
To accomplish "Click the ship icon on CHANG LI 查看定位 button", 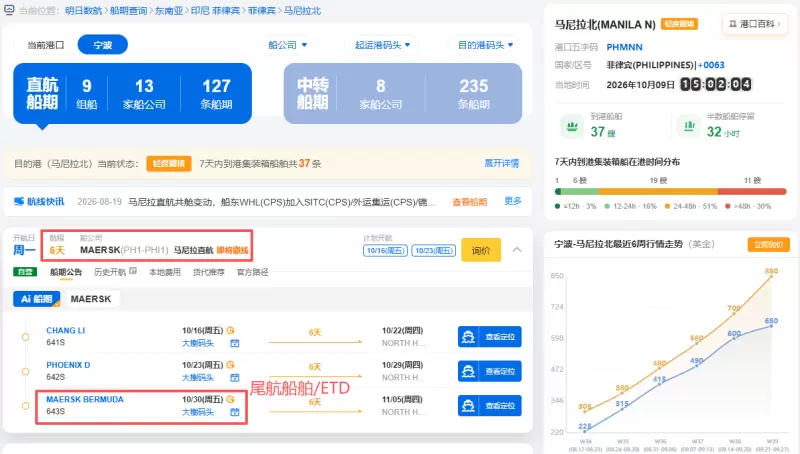I will 468,337.
